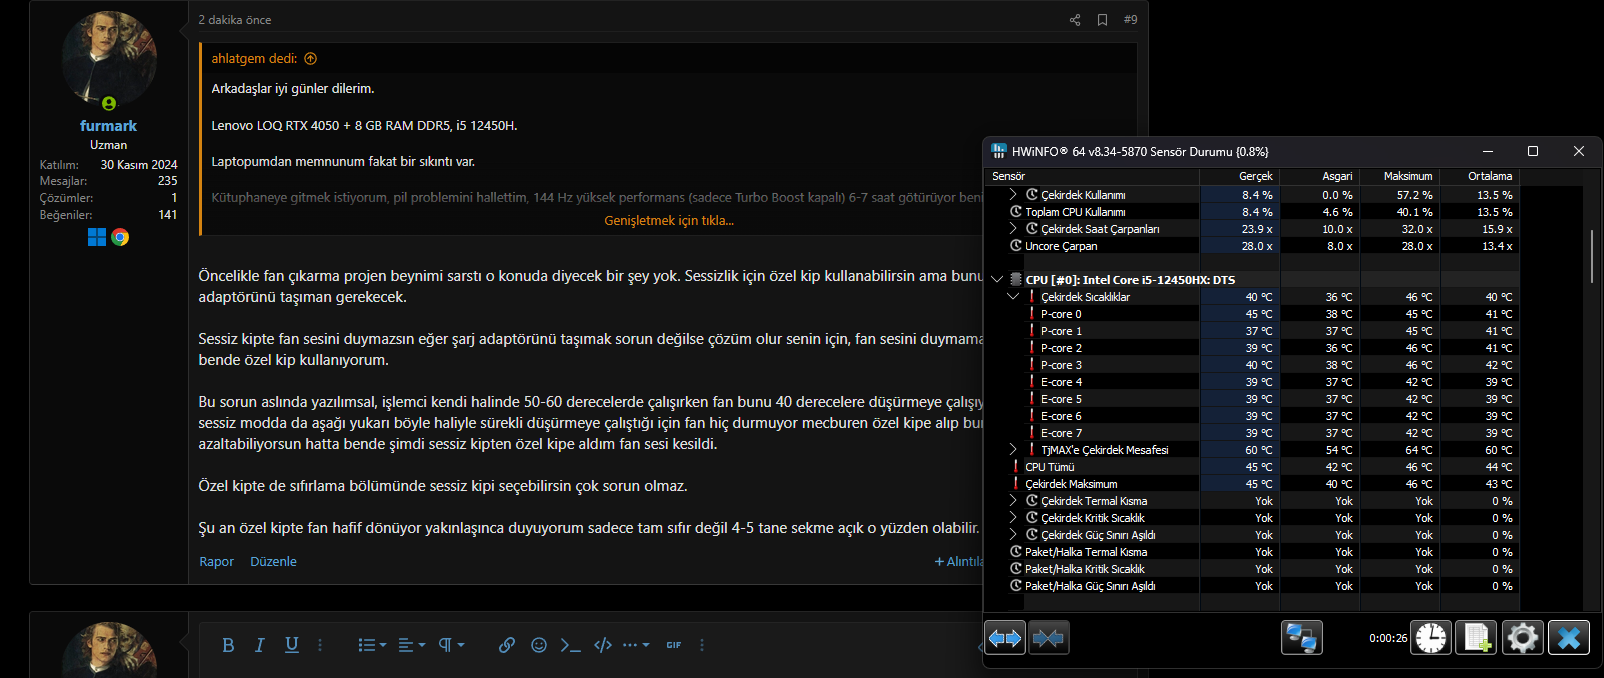Insert inline code in the editor
The height and width of the screenshot is (678, 1604).
point(570,645)
